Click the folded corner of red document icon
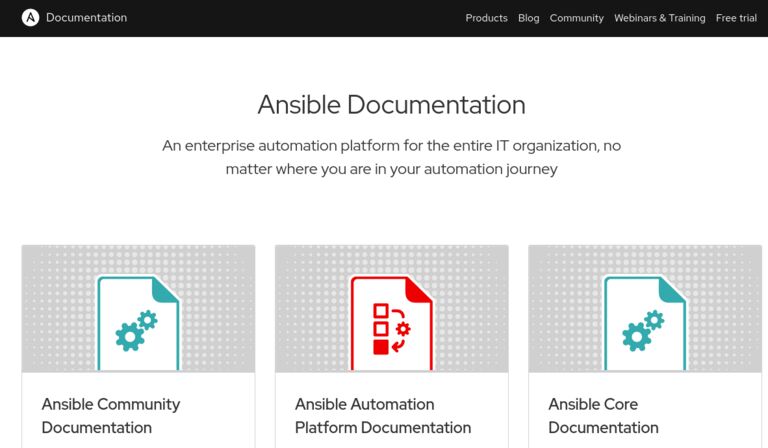 [x=419, y=290]
